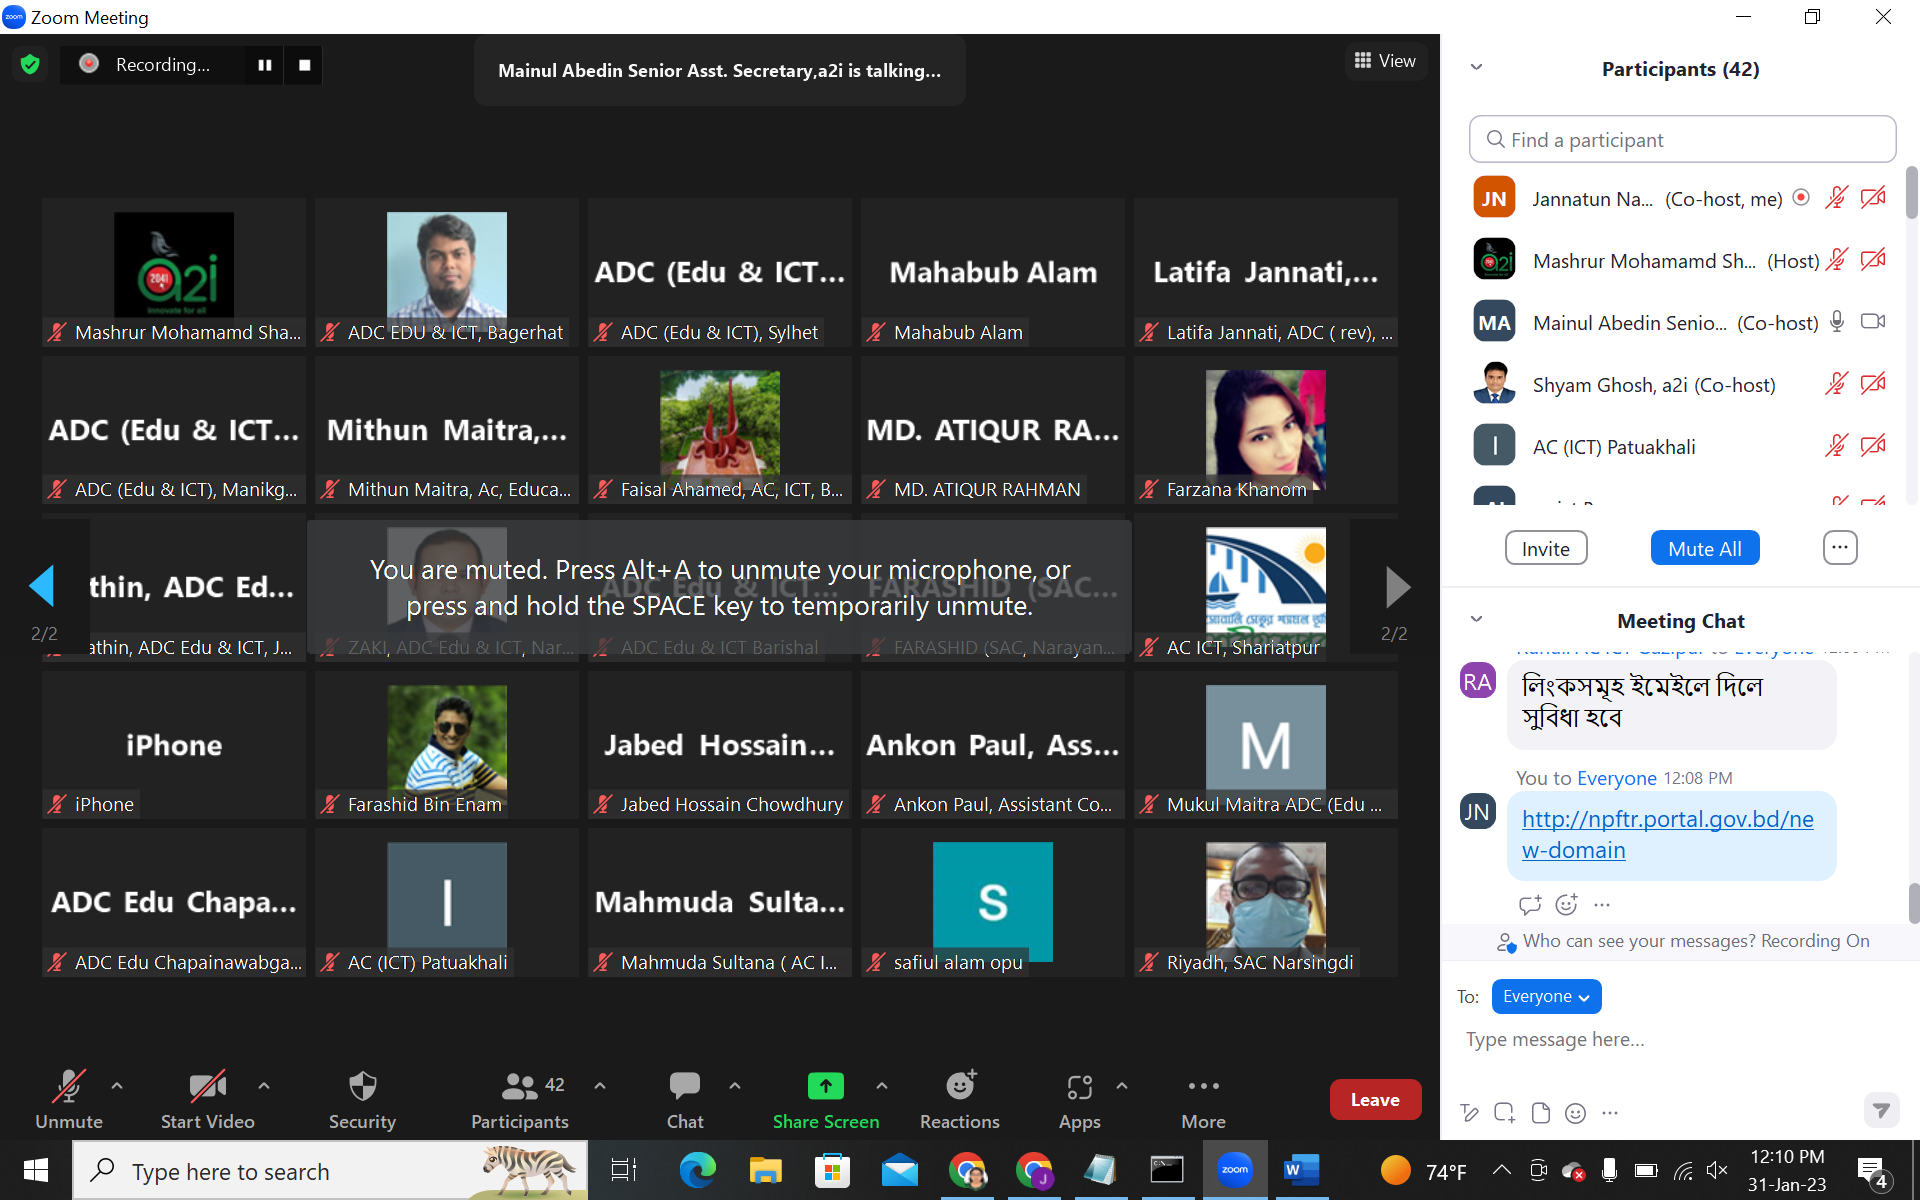Open the Security shield options
Screen dimensions: 1920x1200
pyautogui.click(x=362, y=1099)
